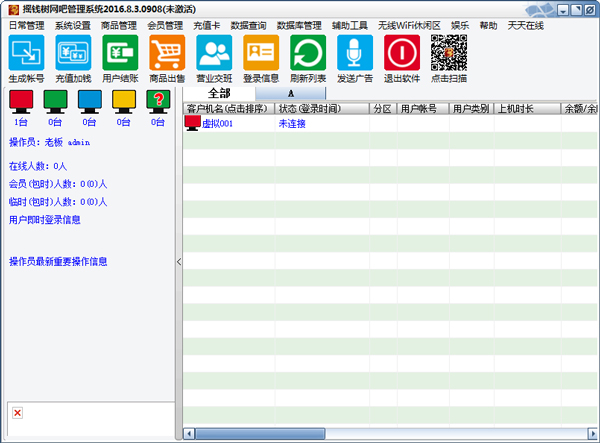Switch to the 全部 tab
Image resolution: width=600 pixels, height=443 pixels.
[x=219, y=93]
